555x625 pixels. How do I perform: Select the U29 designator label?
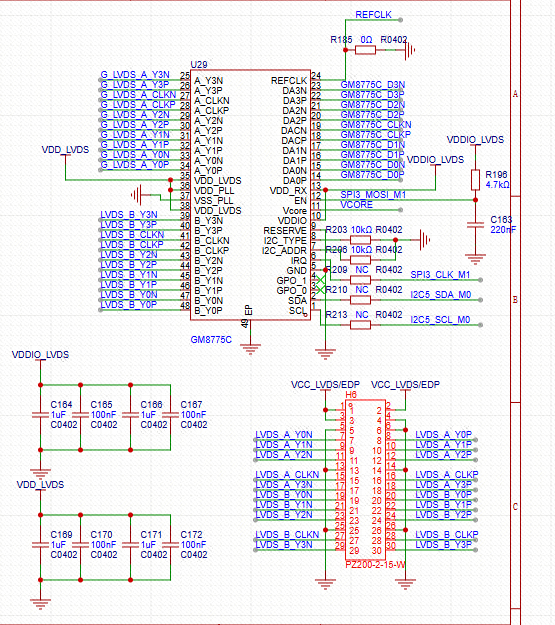coord(199,65)
